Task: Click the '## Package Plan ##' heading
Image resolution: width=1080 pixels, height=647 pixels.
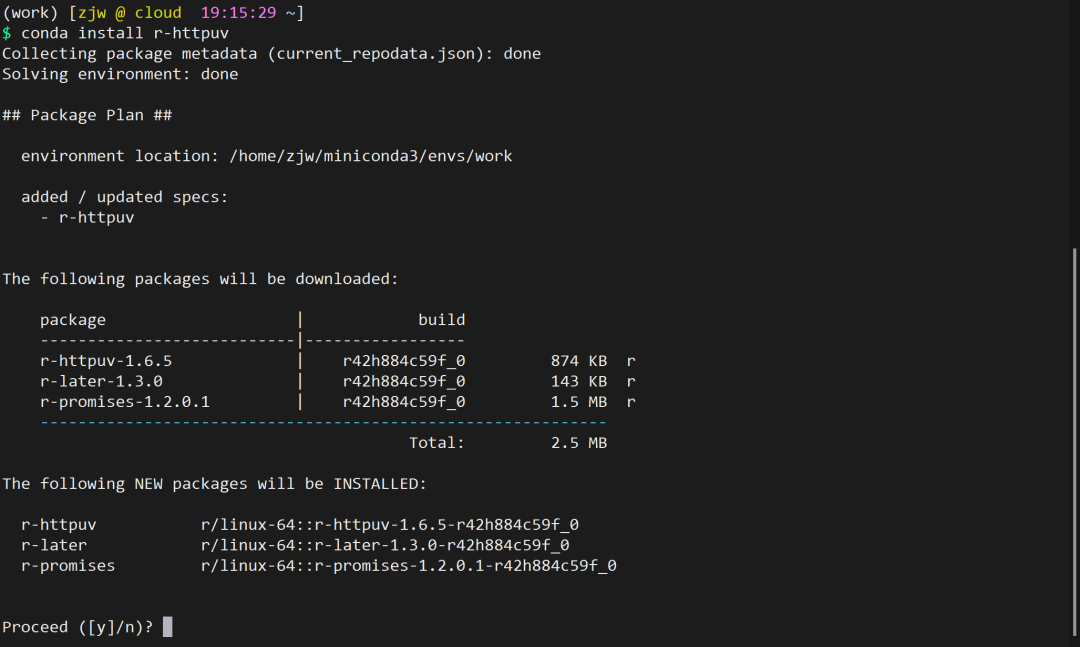Action: tap(87, 115)
